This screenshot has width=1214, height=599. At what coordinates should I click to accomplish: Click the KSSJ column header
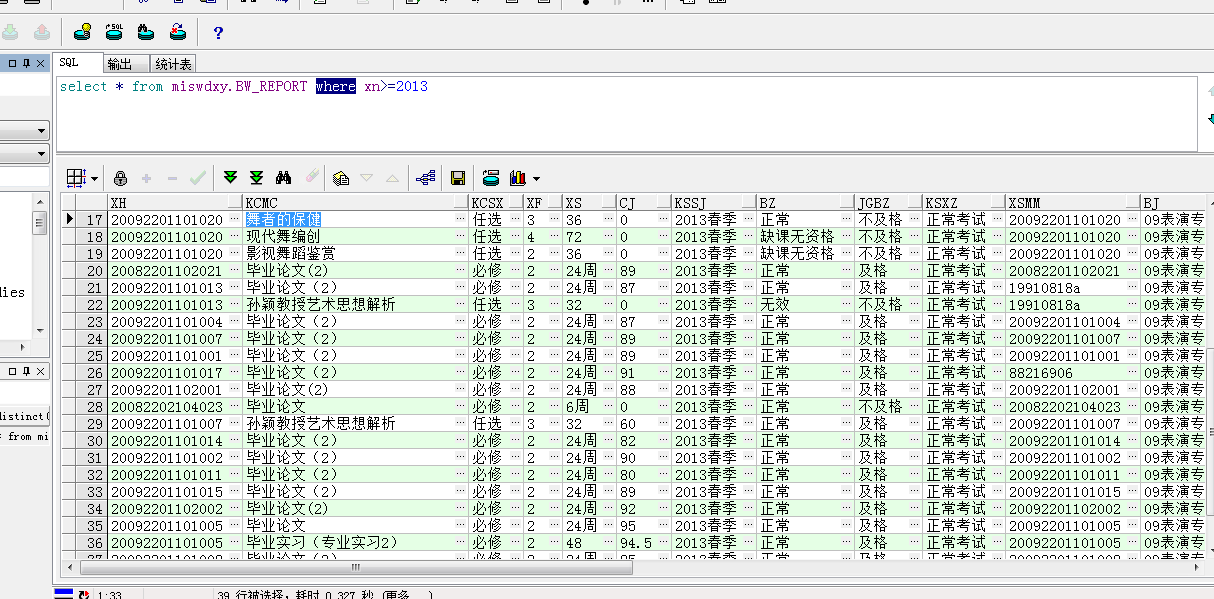coord(713,203)
